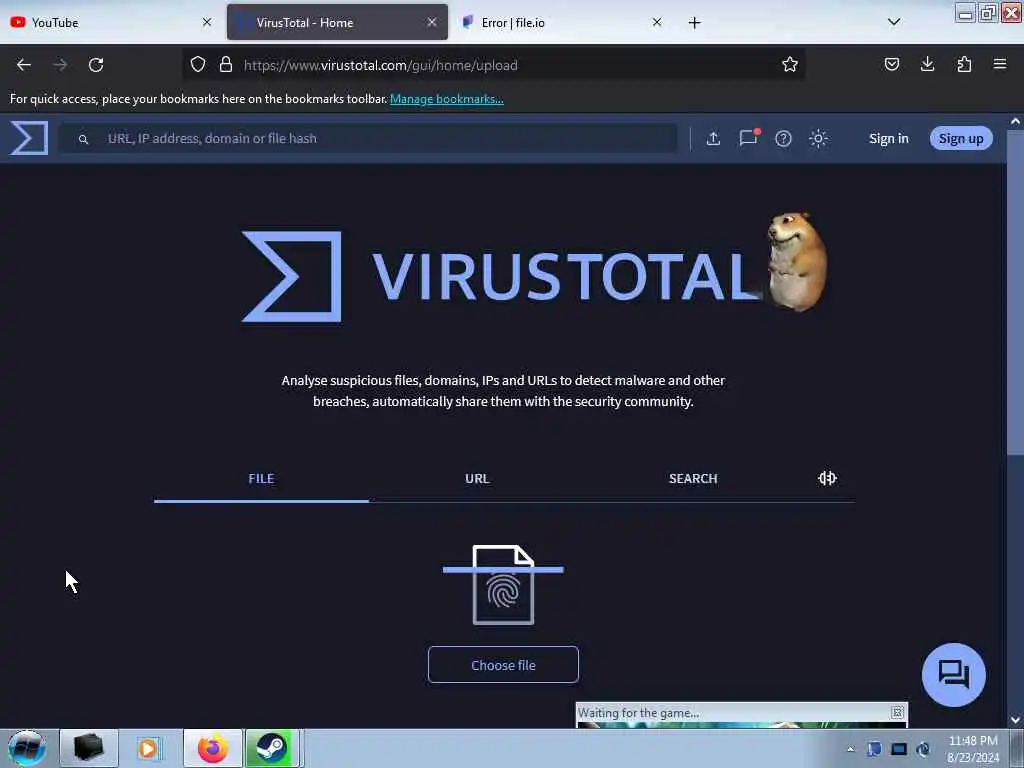1024x768 pixels.
Task: Open the black folder taskbar icon
Action: click(89, 748)
